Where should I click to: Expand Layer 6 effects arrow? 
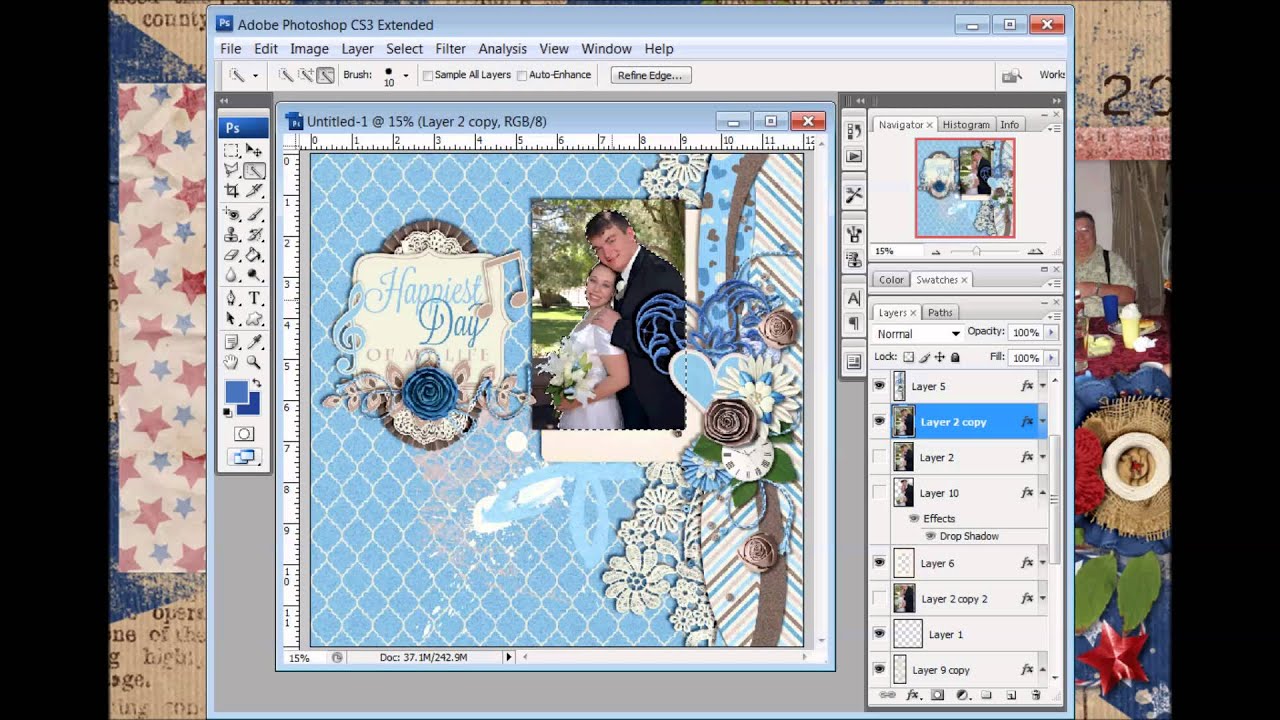[x=1043, y=564]
